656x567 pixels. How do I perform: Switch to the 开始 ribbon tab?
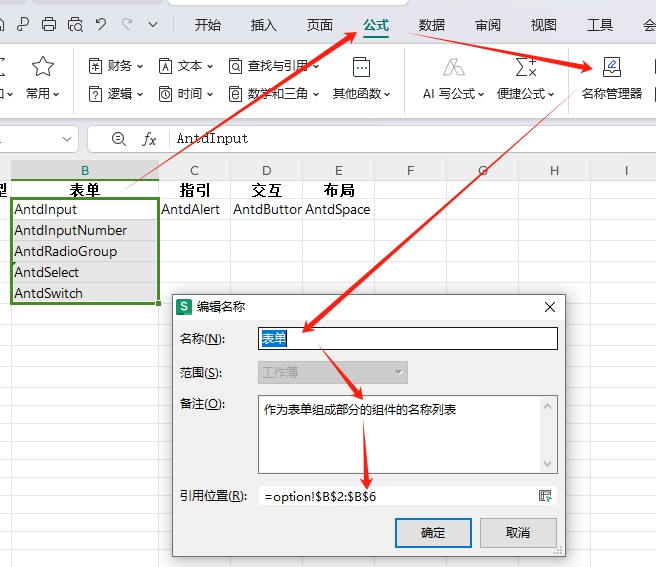208,25
